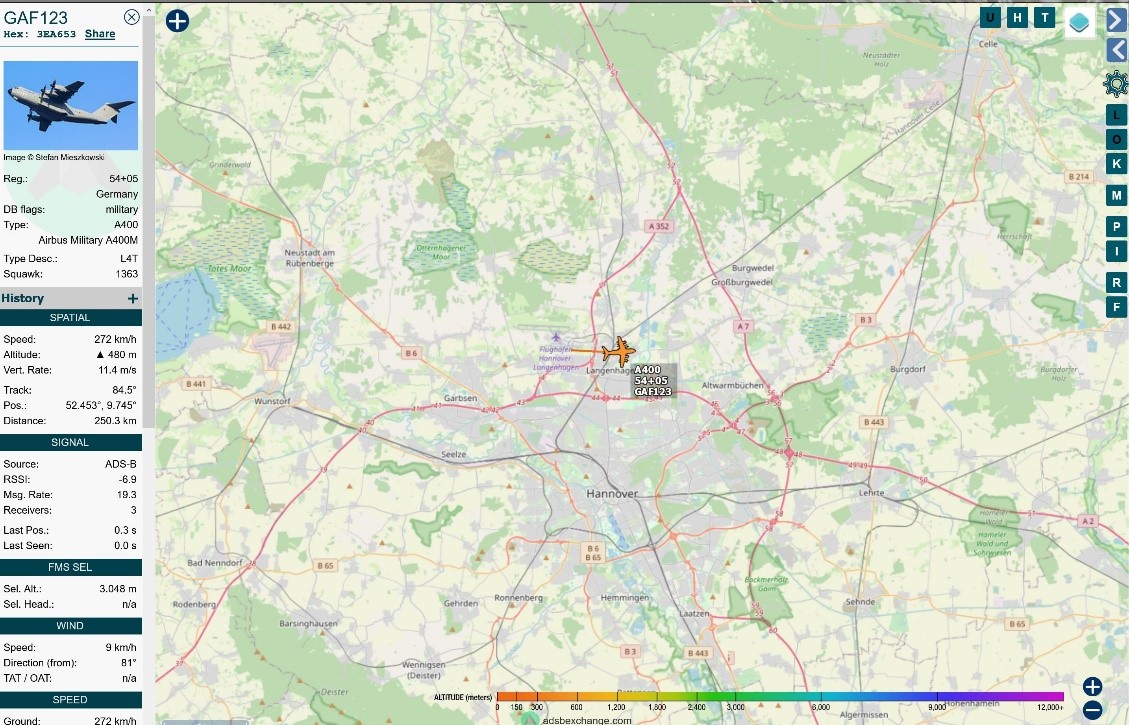The image size is (1129, 725).
Task: Collapse sidebar with left chevron arrow
Action: pyautogui.click(x=1116, y=50)
